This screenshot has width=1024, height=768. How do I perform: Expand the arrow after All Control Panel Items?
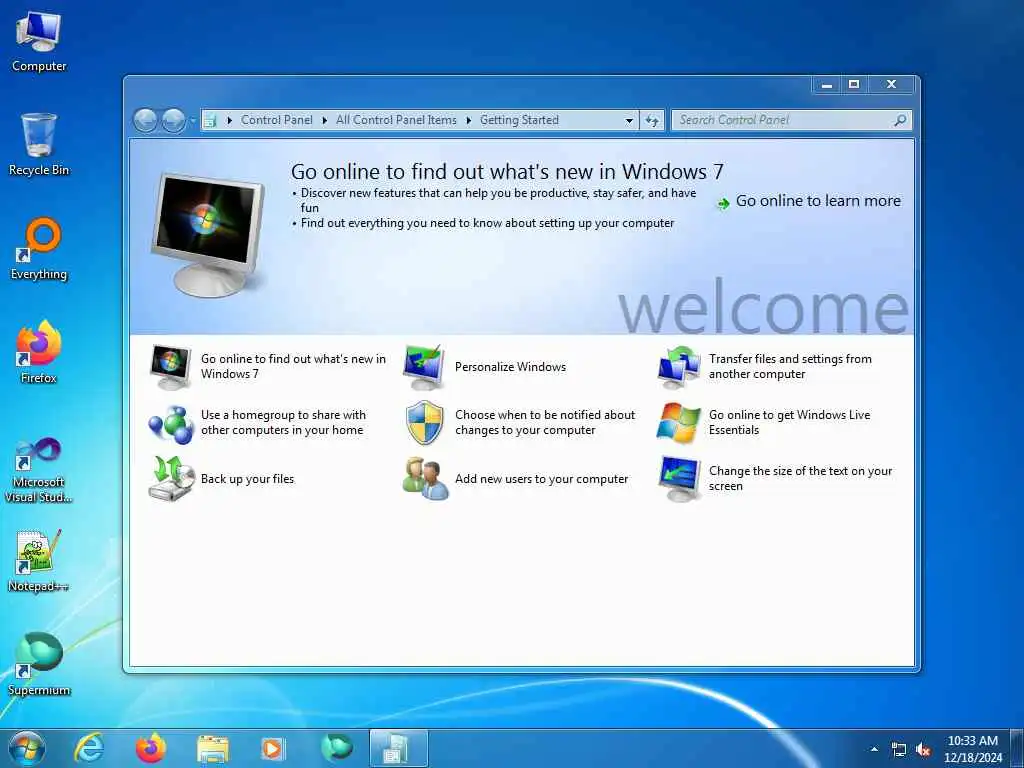pos(468,120)
